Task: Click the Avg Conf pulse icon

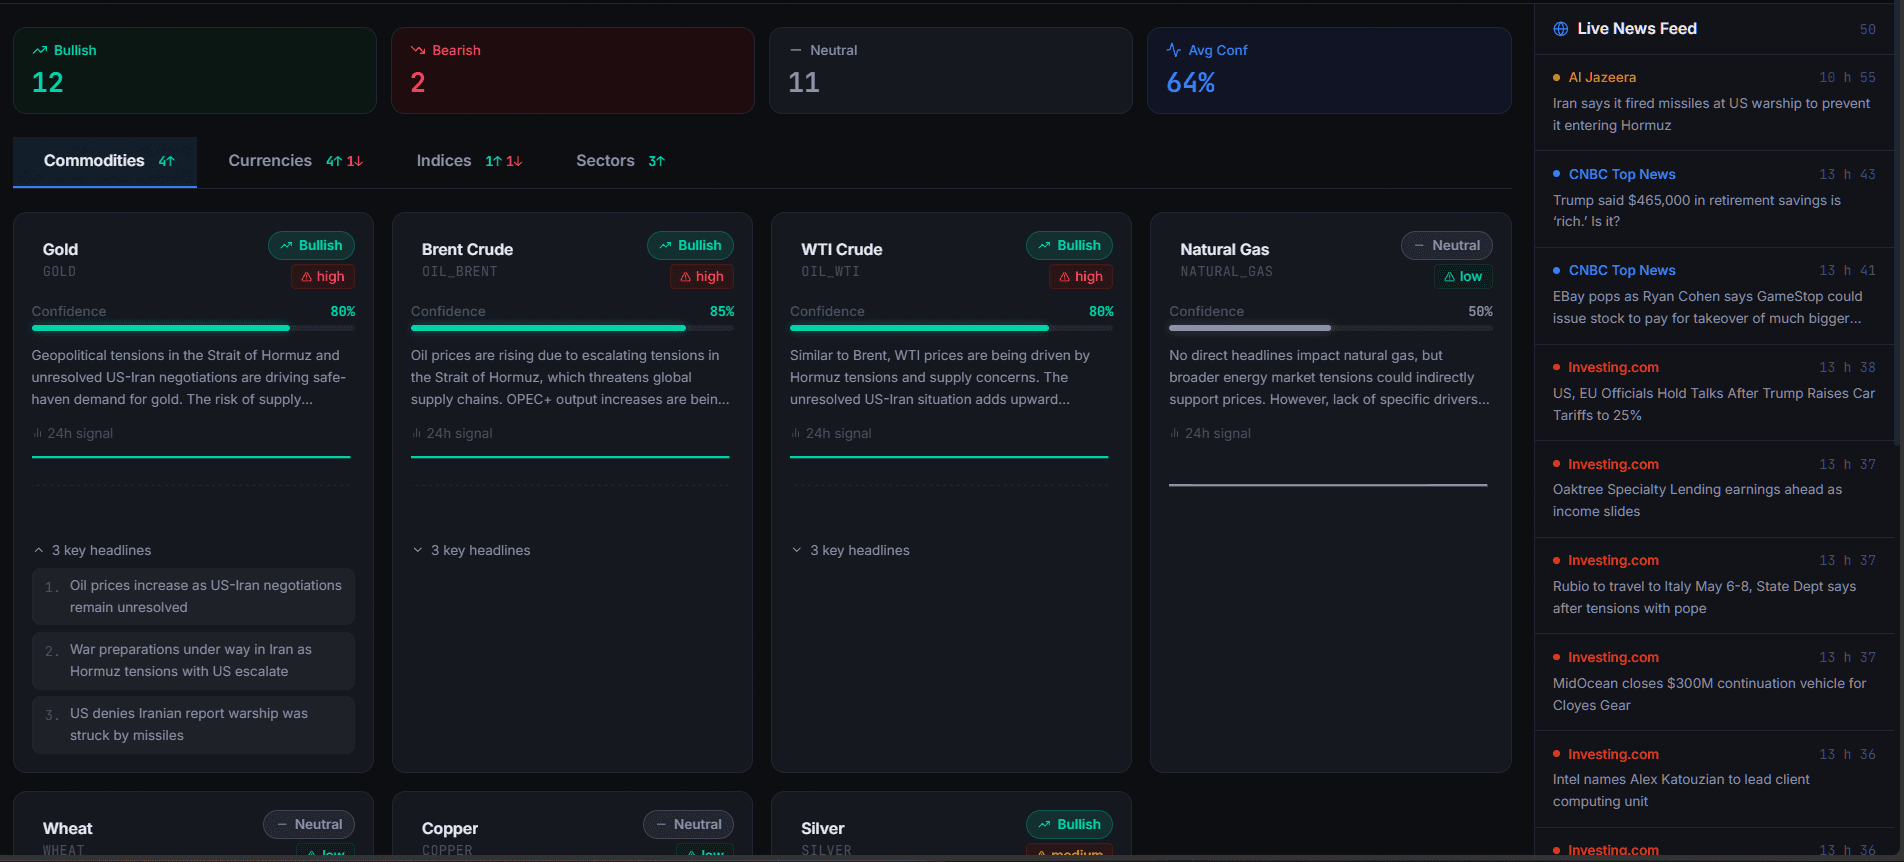Action: [x=1174, y=50]
